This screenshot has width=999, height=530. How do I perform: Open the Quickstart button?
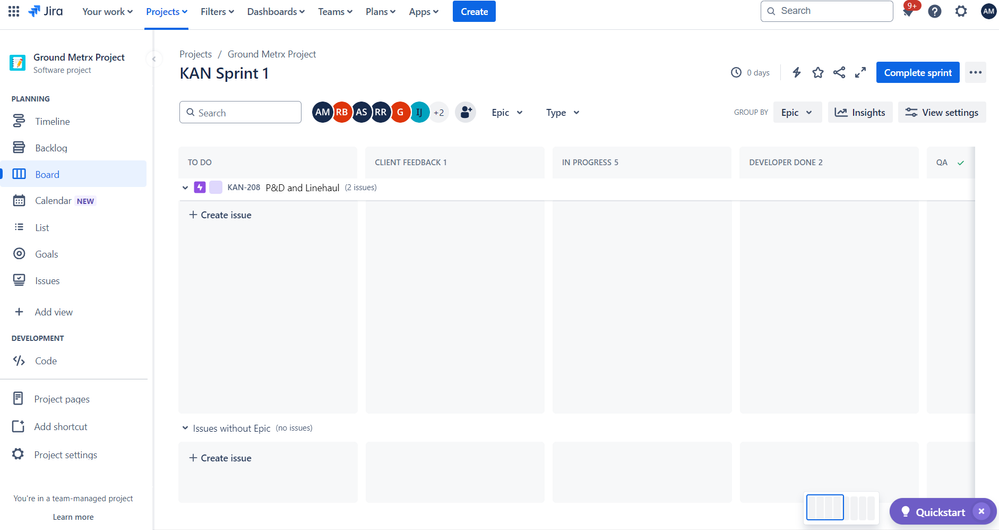point(932,512)
